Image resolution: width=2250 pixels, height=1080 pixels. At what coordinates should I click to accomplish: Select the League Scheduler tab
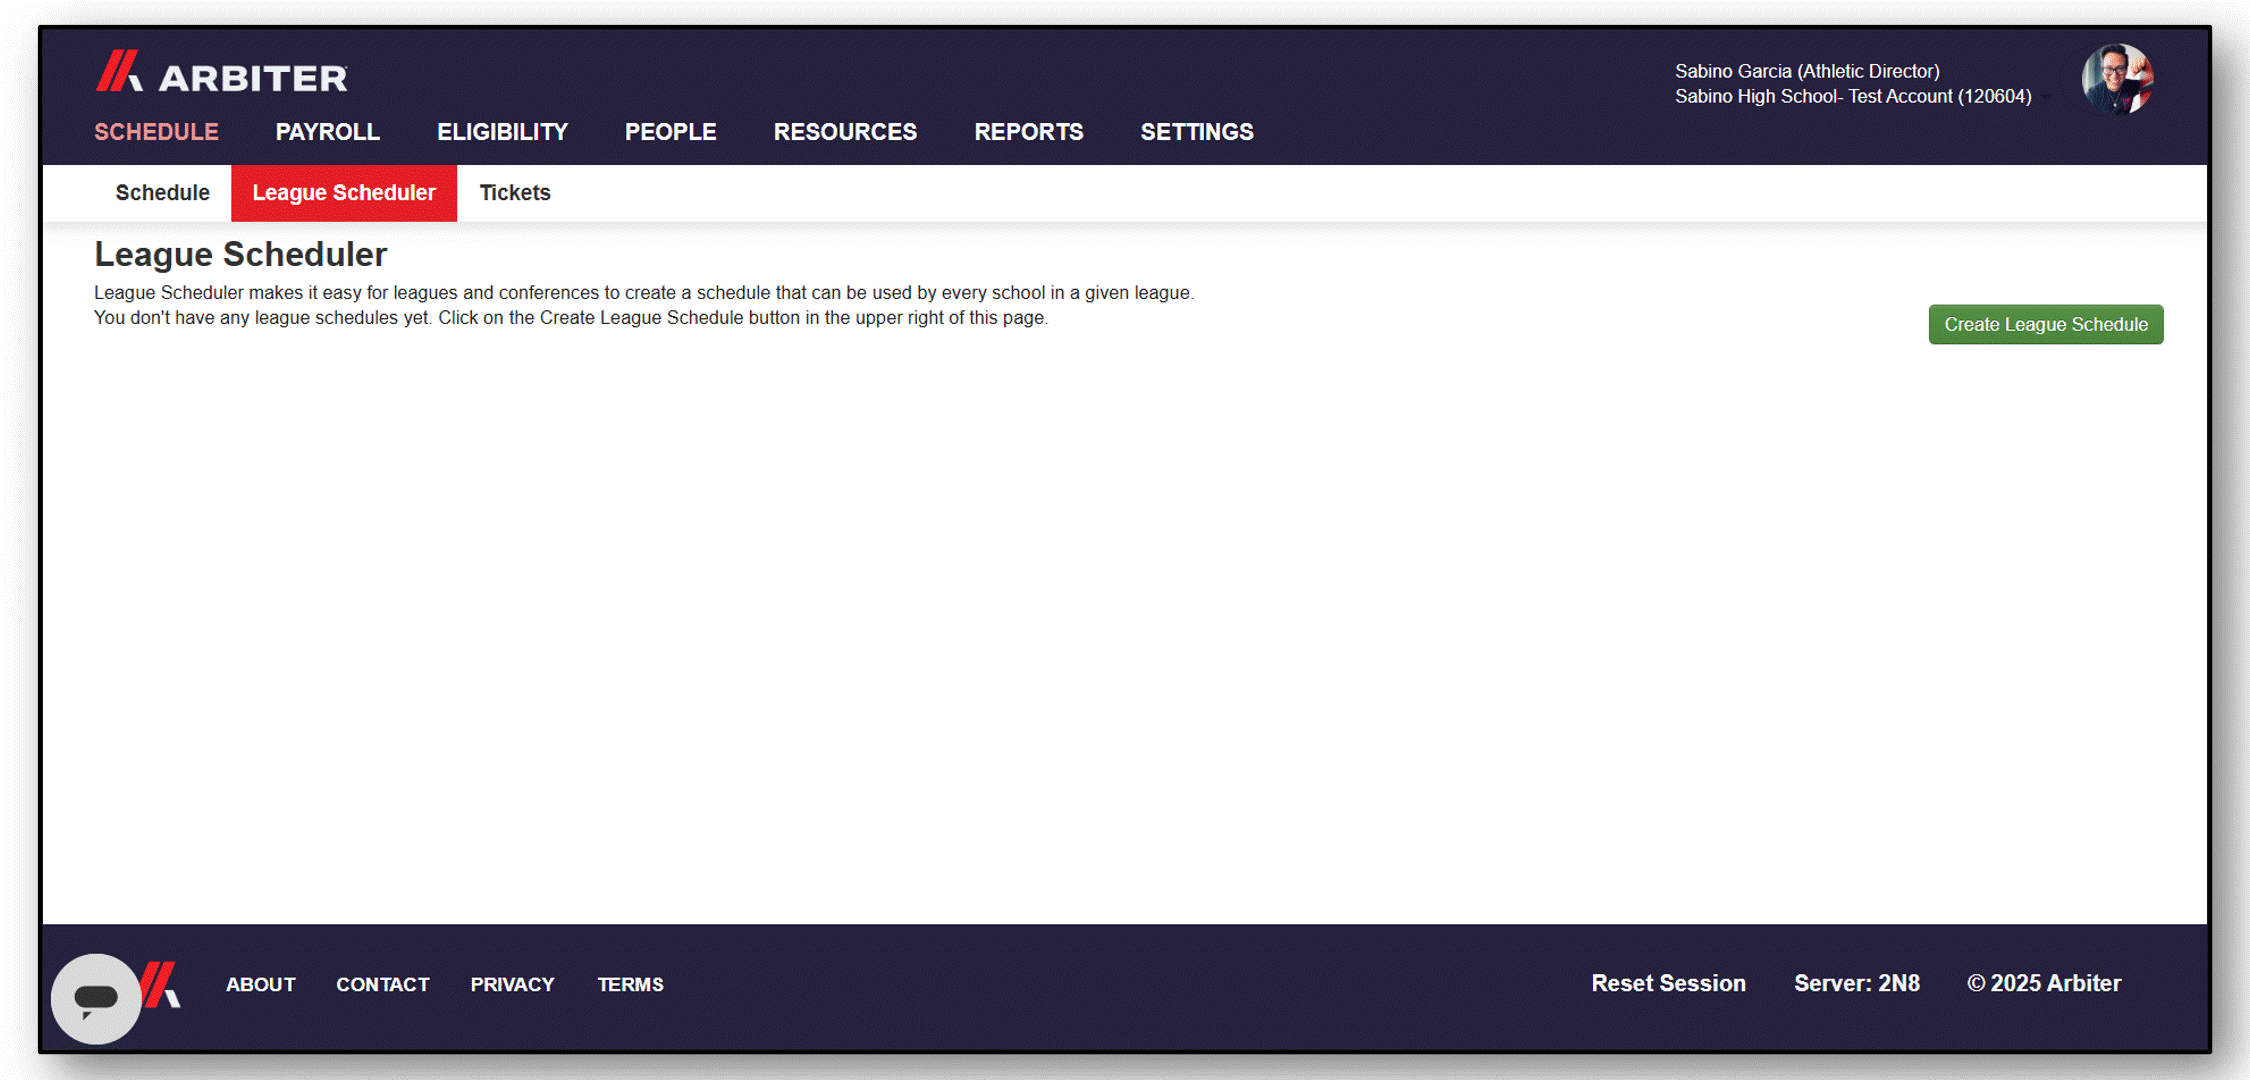pos(344,193)
